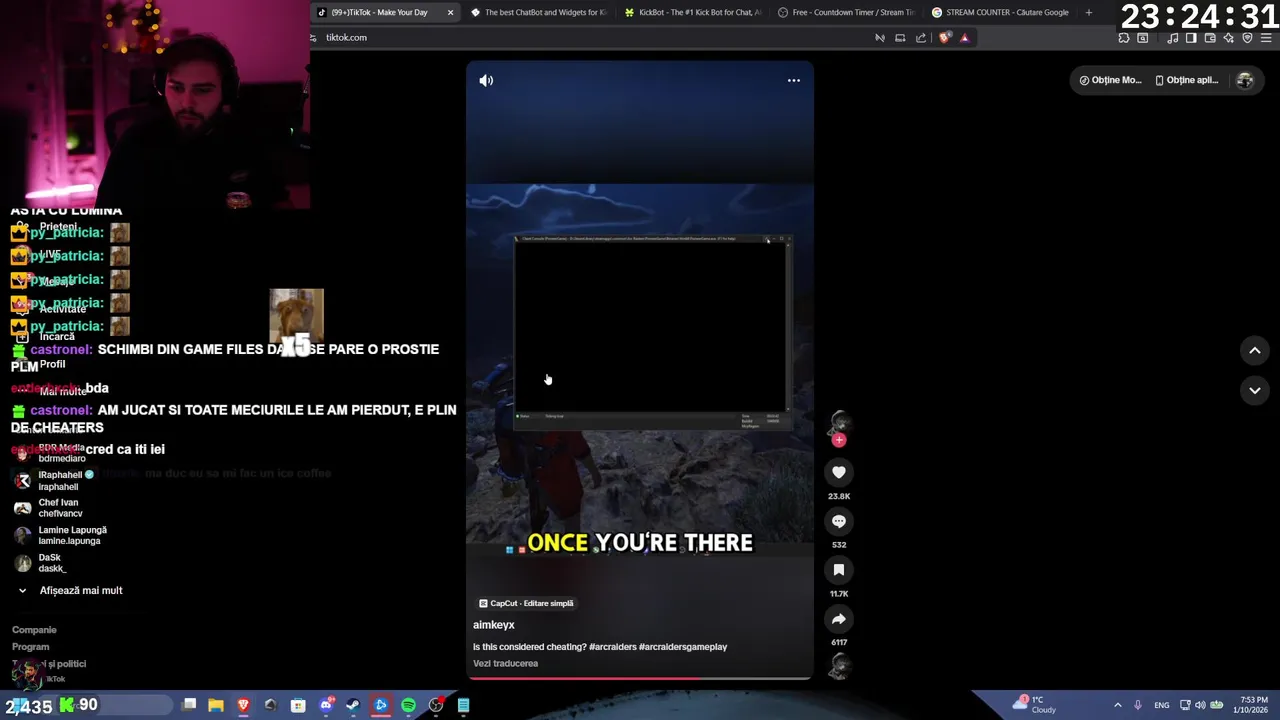The width and height of the screenshot is (1280, 720).
Task: Open a new browser tab with plus
Action: 1089,13
